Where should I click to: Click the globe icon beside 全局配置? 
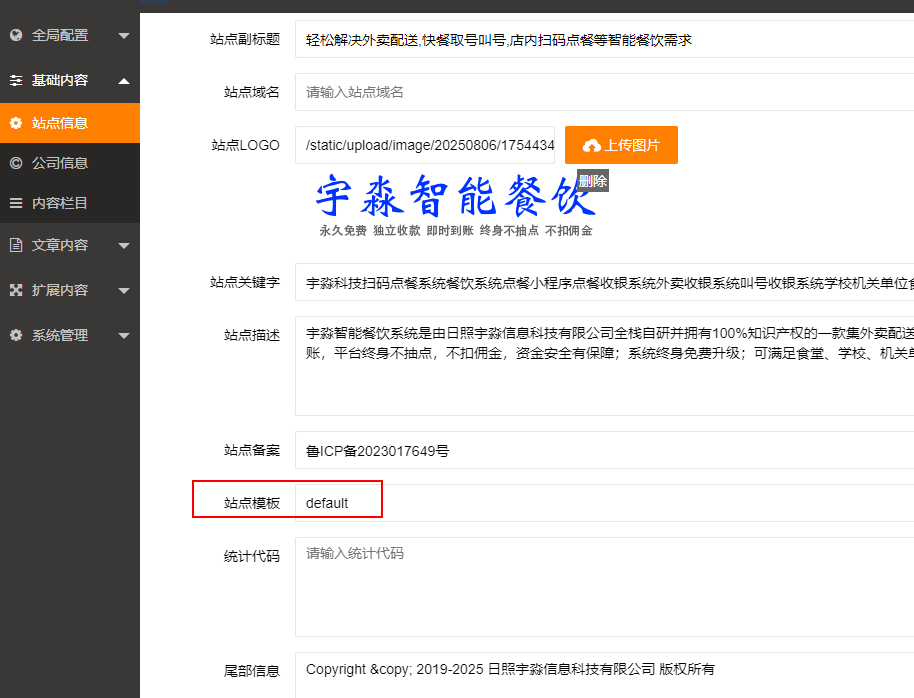[x=16, y=35]
